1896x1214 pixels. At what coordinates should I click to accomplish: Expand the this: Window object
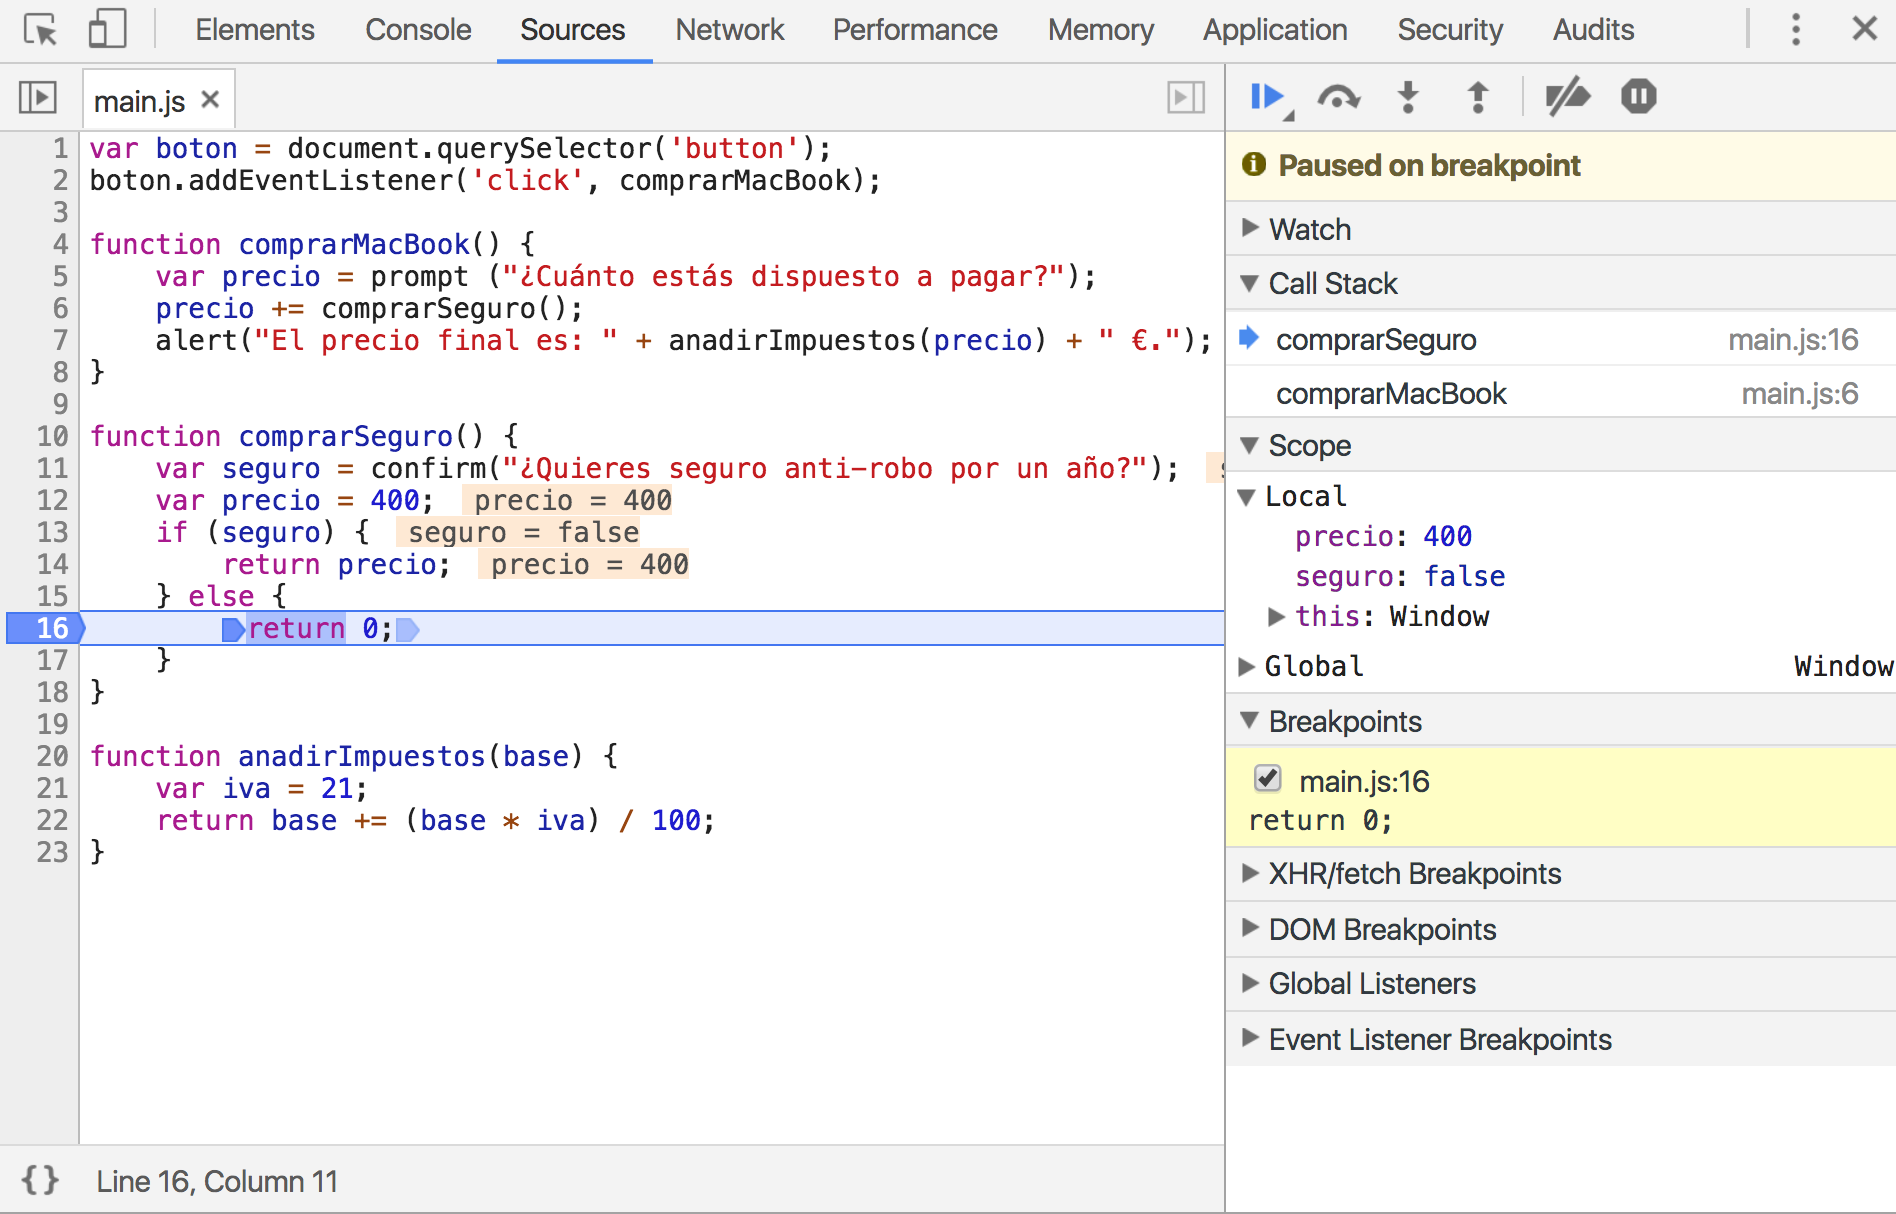[x=1276, y=617]
